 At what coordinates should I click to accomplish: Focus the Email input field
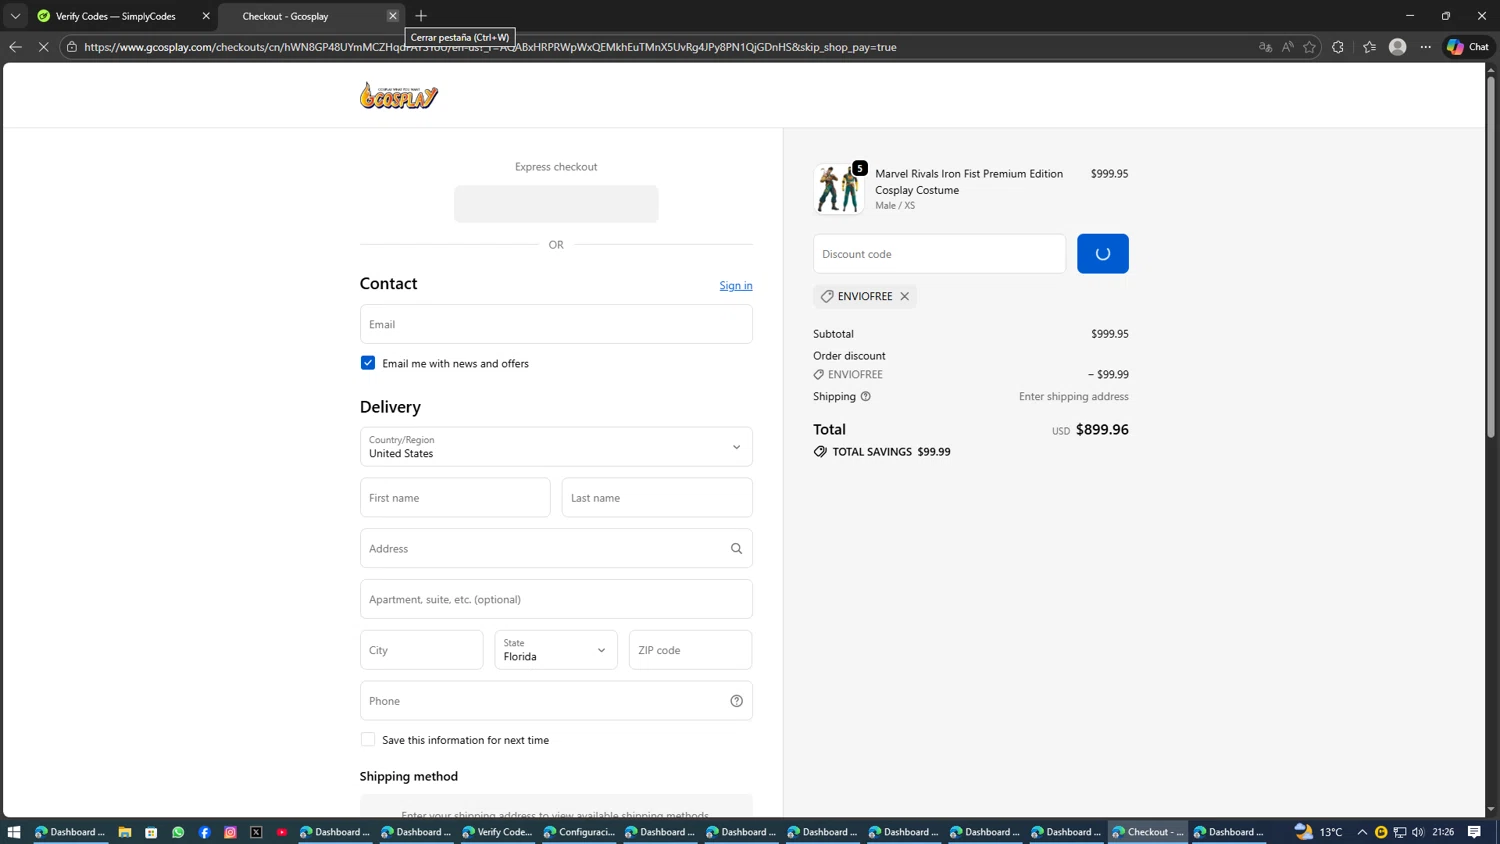(x=556, y=324)
